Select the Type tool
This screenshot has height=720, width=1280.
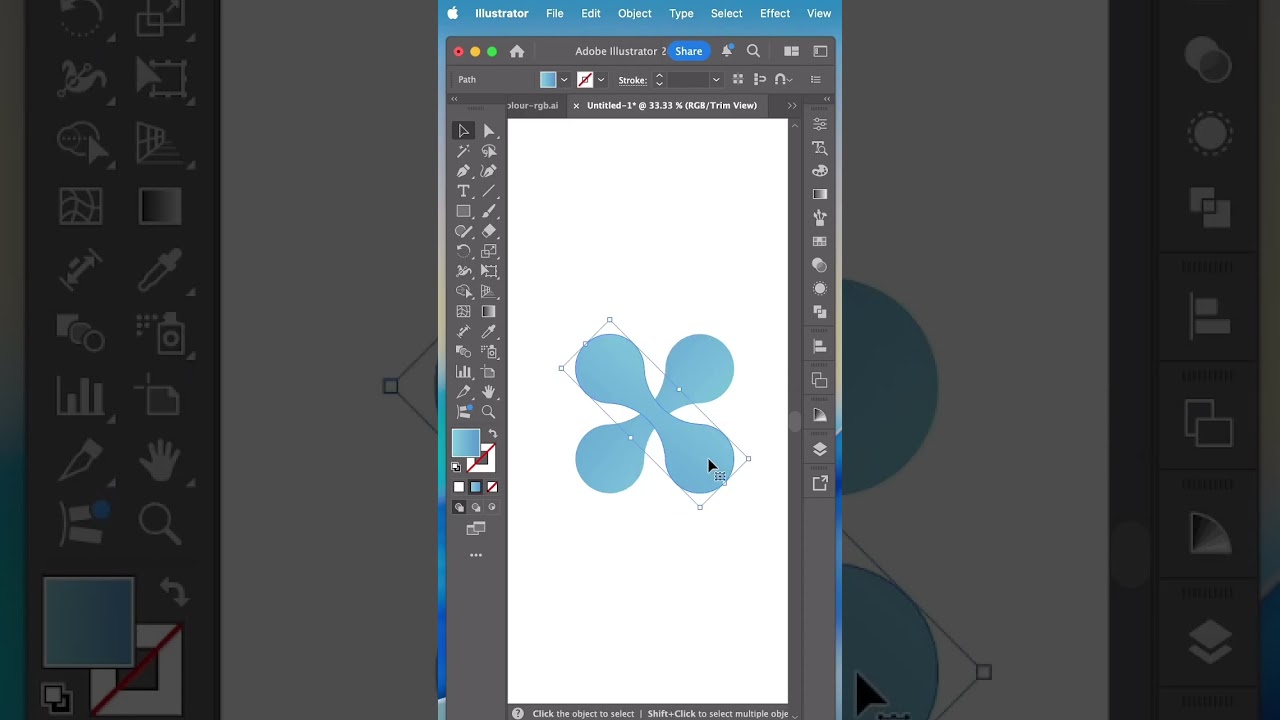tap(463, 191)
